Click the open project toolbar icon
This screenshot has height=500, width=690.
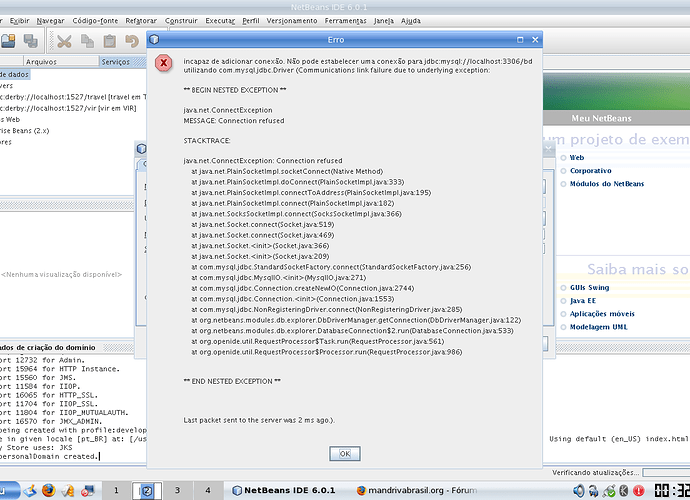click(8, 41)
